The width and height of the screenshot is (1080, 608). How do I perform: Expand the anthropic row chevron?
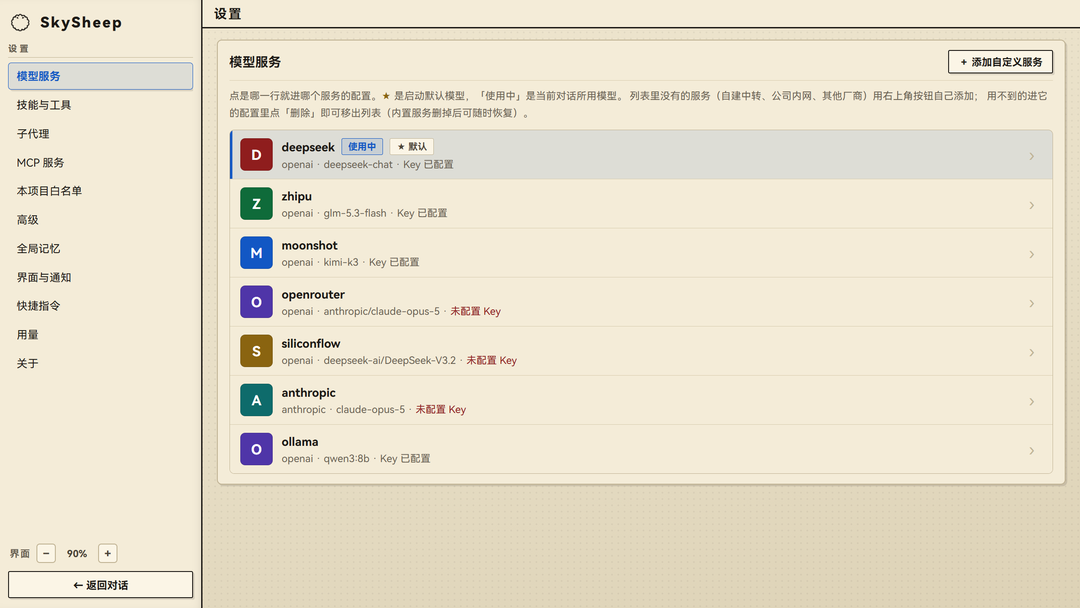1031,401
